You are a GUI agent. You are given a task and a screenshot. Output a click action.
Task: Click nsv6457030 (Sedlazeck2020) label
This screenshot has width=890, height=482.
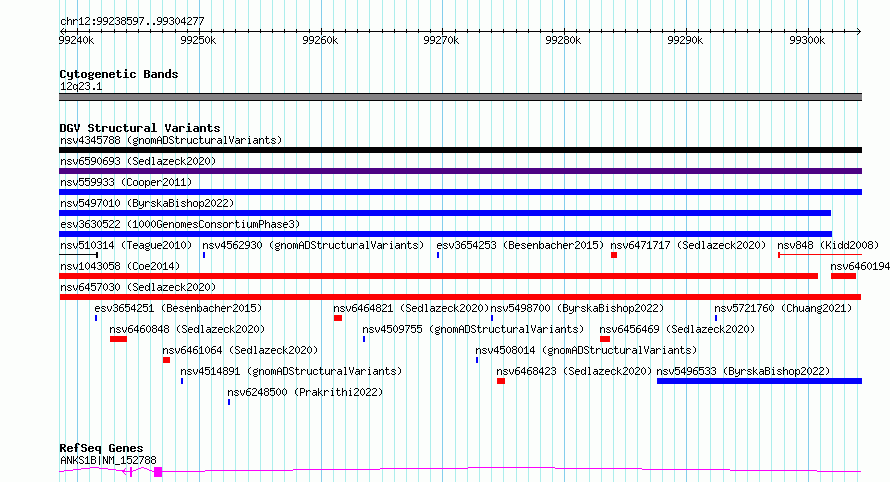(x=138, y=287)
